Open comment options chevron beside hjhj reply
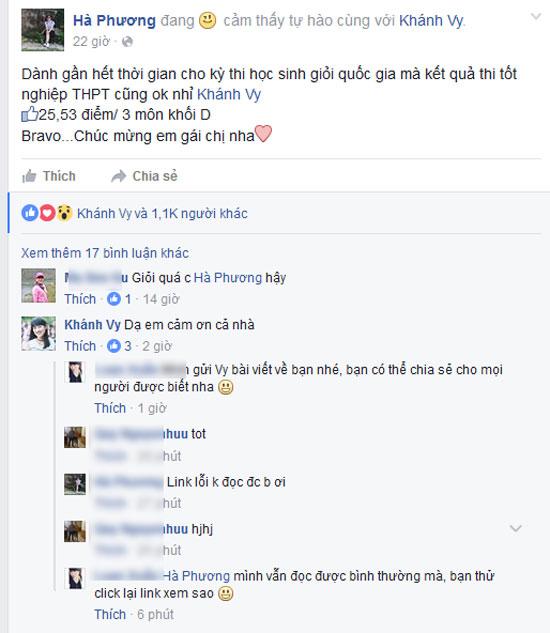The width and height of the screenshot is (550, 633). 516,528
